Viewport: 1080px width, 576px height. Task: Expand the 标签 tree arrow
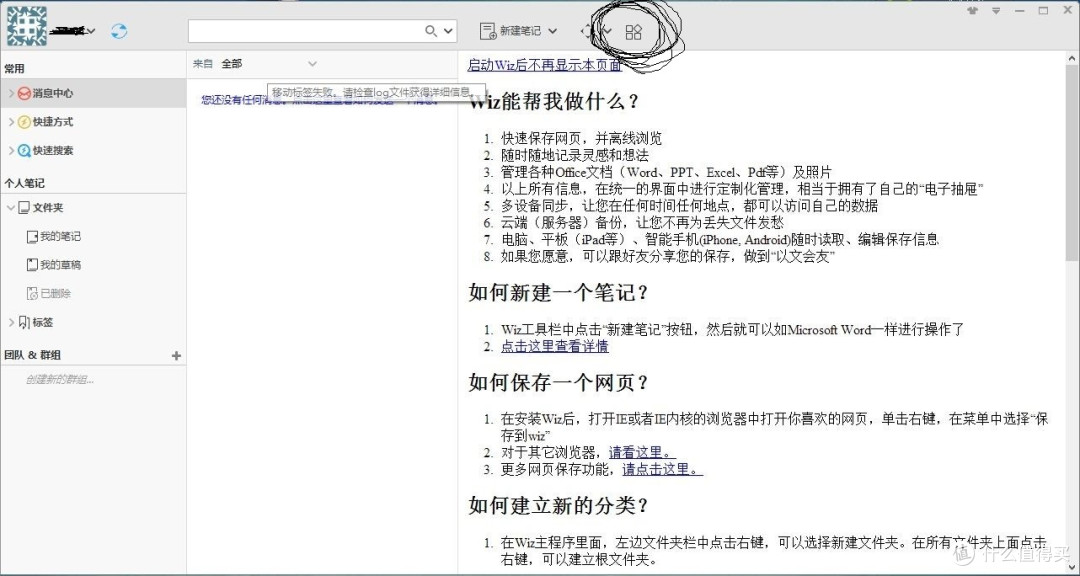tap(11, 322)
